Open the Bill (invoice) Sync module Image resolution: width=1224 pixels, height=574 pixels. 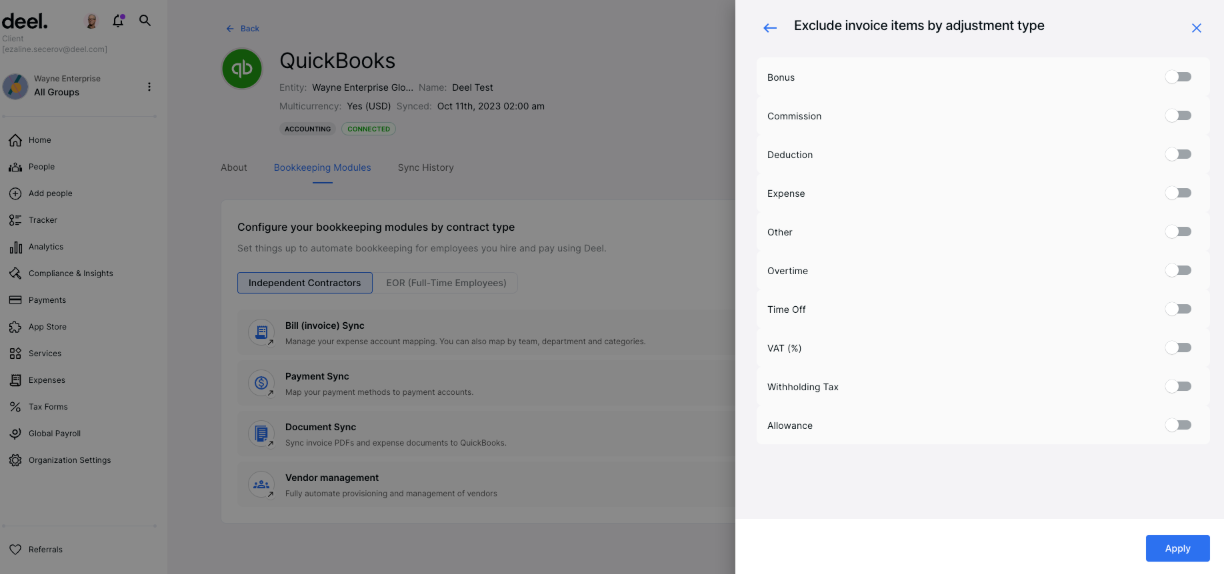pos(485,333)
